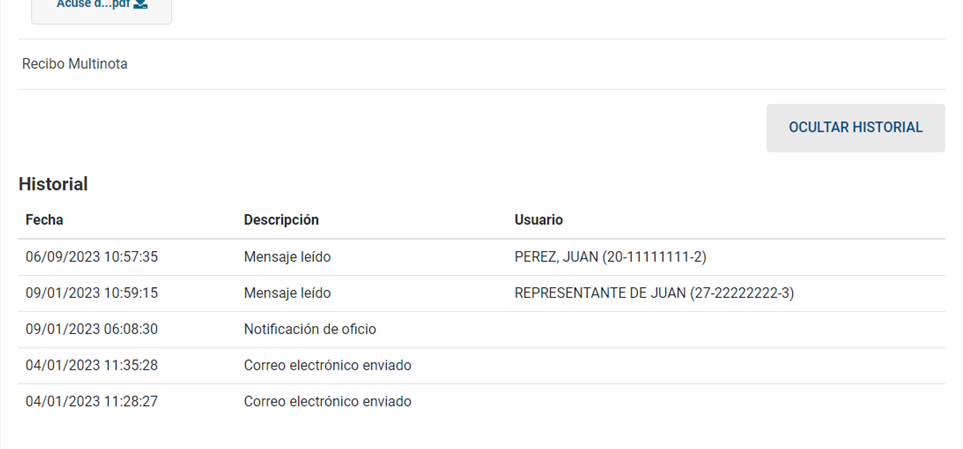This screenshot has width=963, height=449.
Task: Click the Notificación de oficio description
Action: 310,330
